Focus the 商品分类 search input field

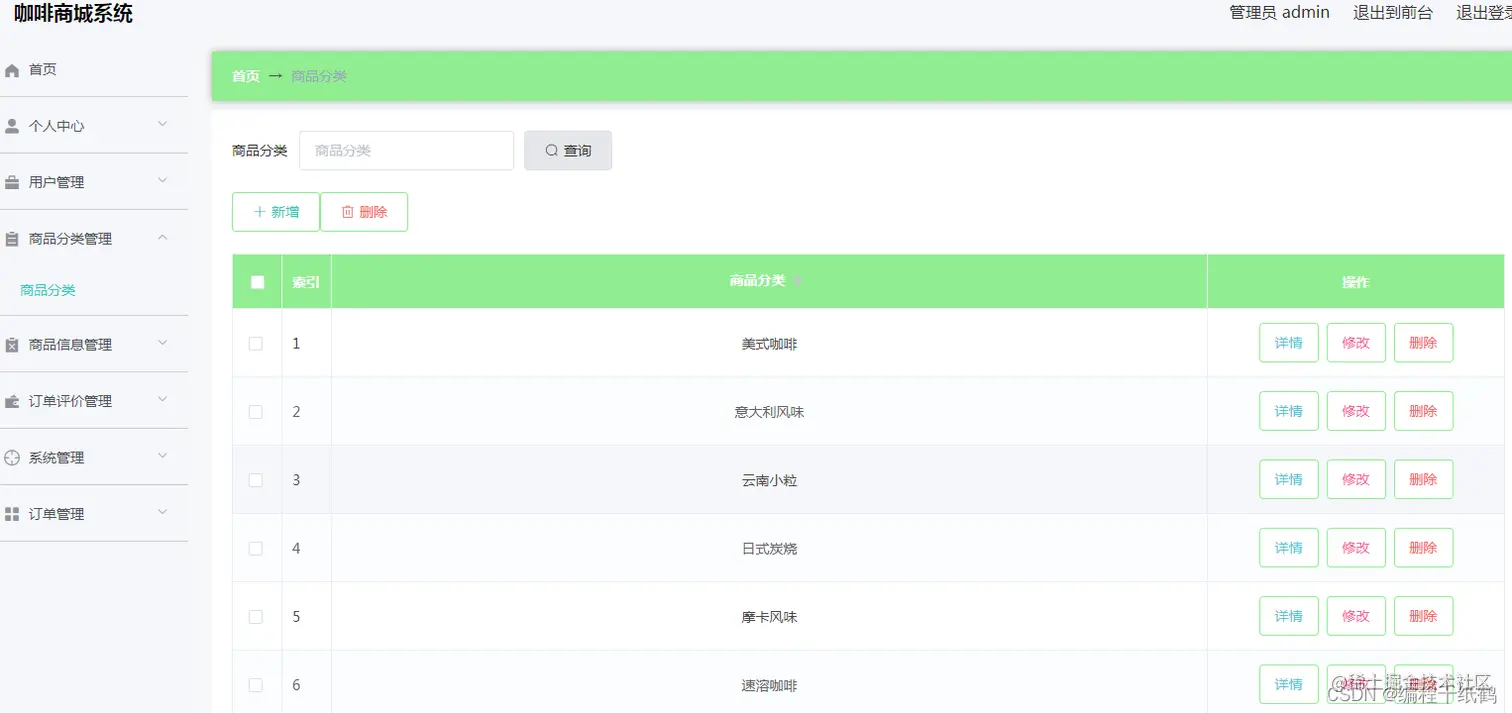[407, 151]
